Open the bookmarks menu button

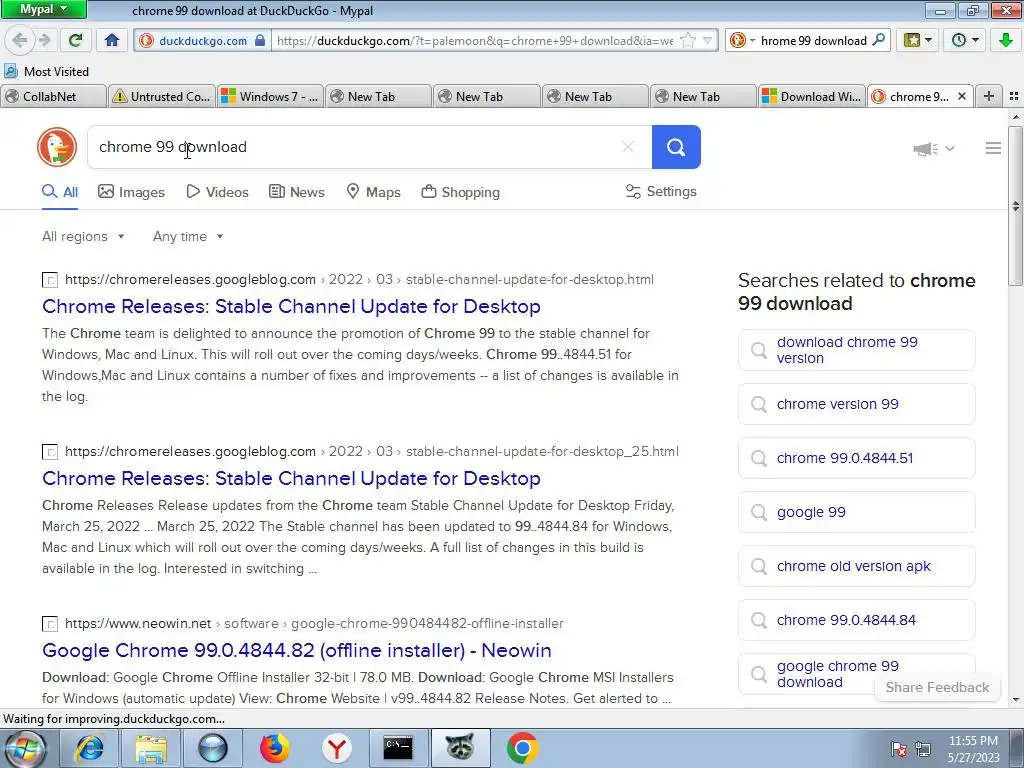918,40
